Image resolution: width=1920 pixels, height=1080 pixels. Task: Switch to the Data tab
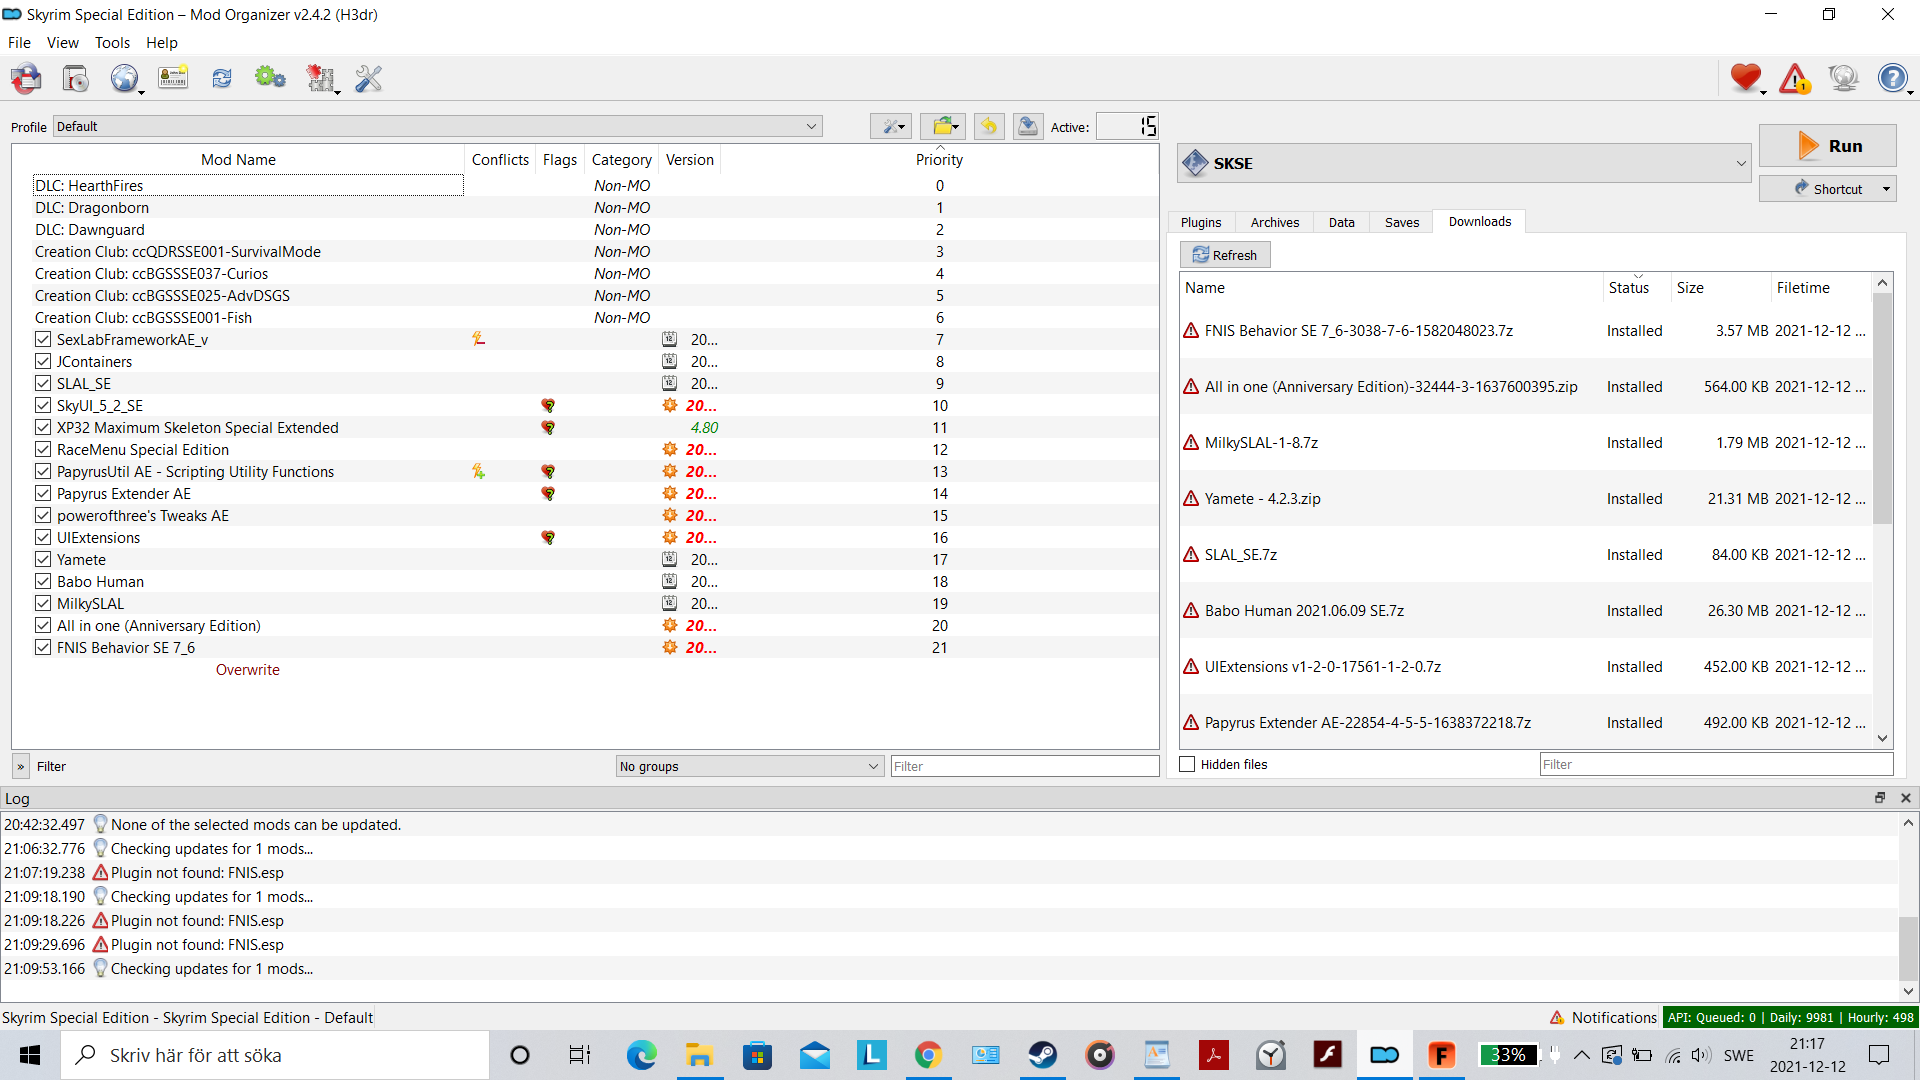[x=1342, y=222]
